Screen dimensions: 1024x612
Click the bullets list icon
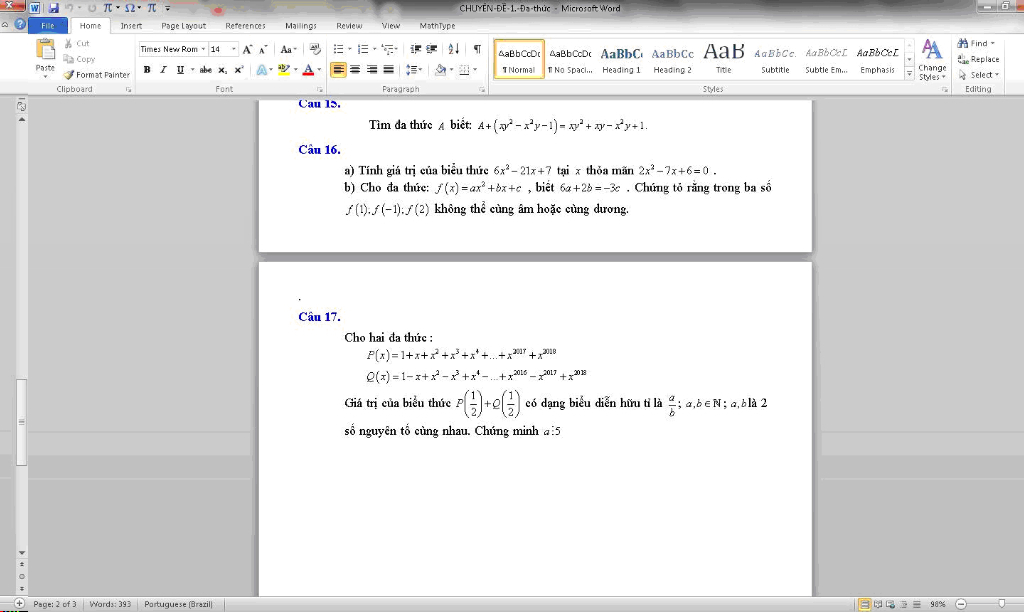click(338, 49)
